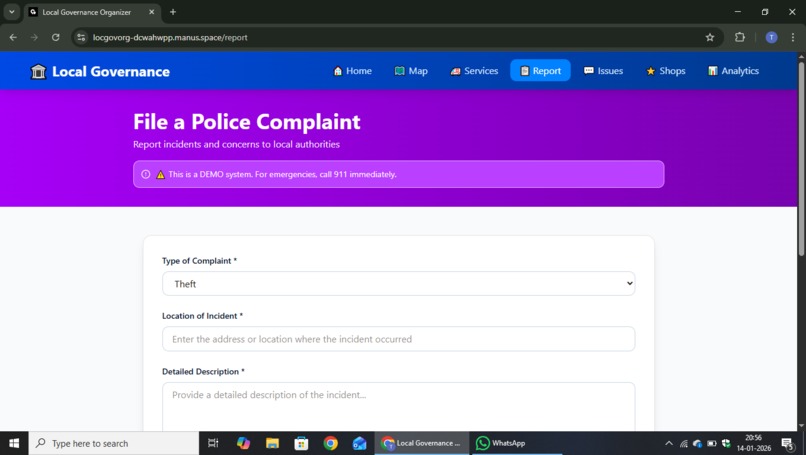Click the browser forward arrow
Viewport: 806px width, 455px height.
34,38
